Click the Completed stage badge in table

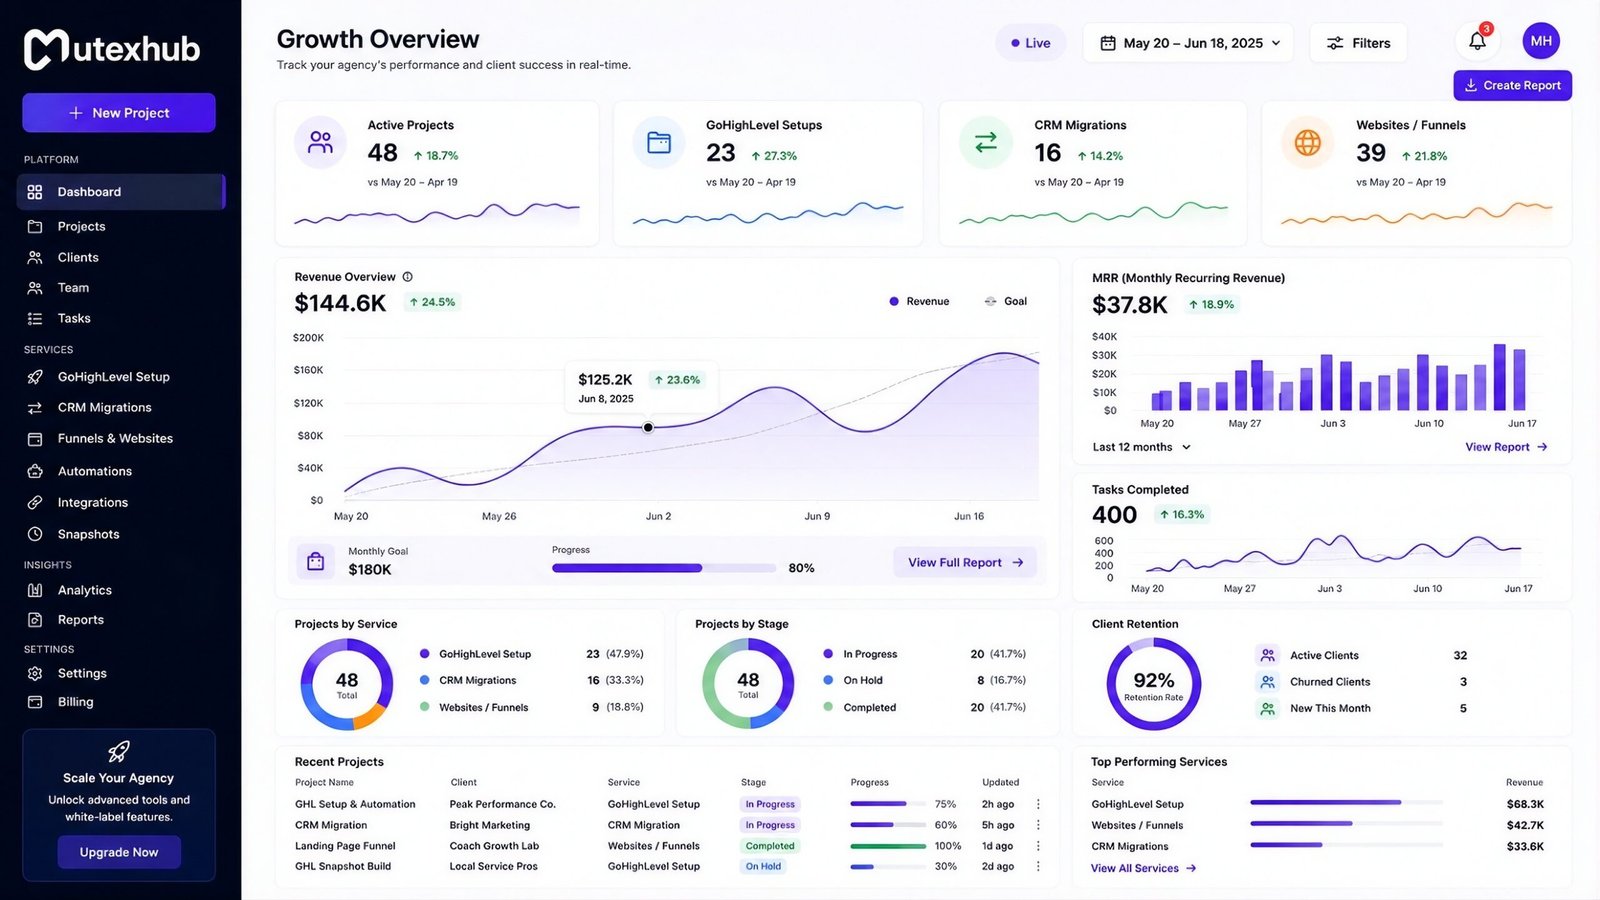770,846
